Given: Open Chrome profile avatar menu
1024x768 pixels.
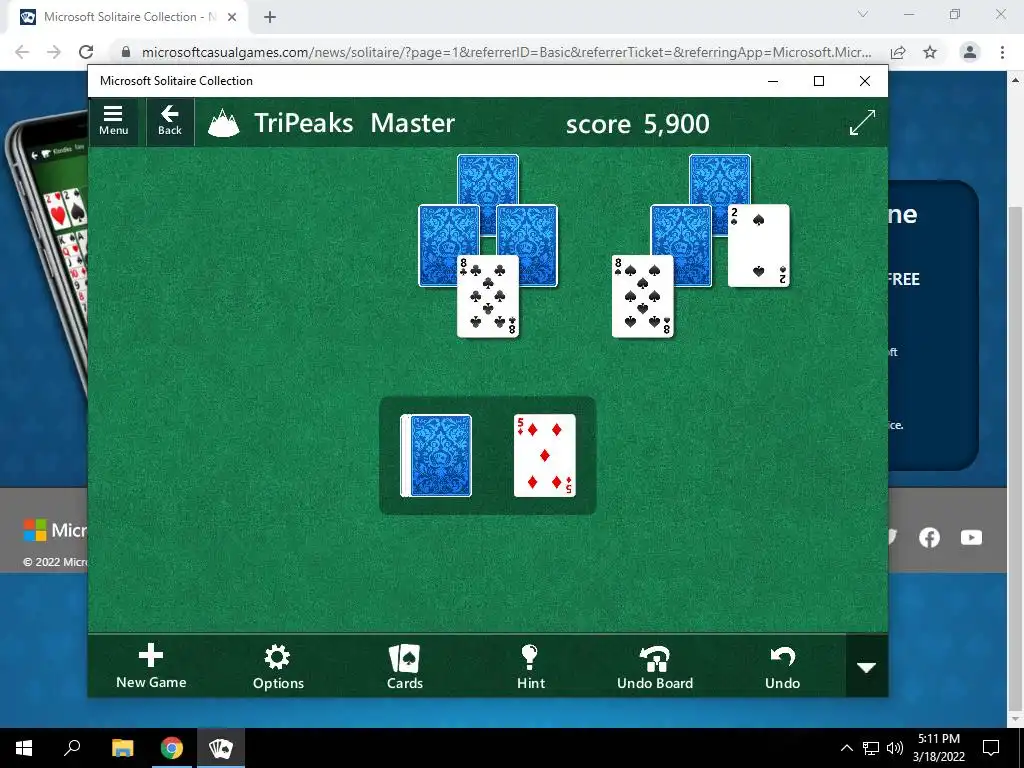Looking at the screenshot, I should 970,52.
